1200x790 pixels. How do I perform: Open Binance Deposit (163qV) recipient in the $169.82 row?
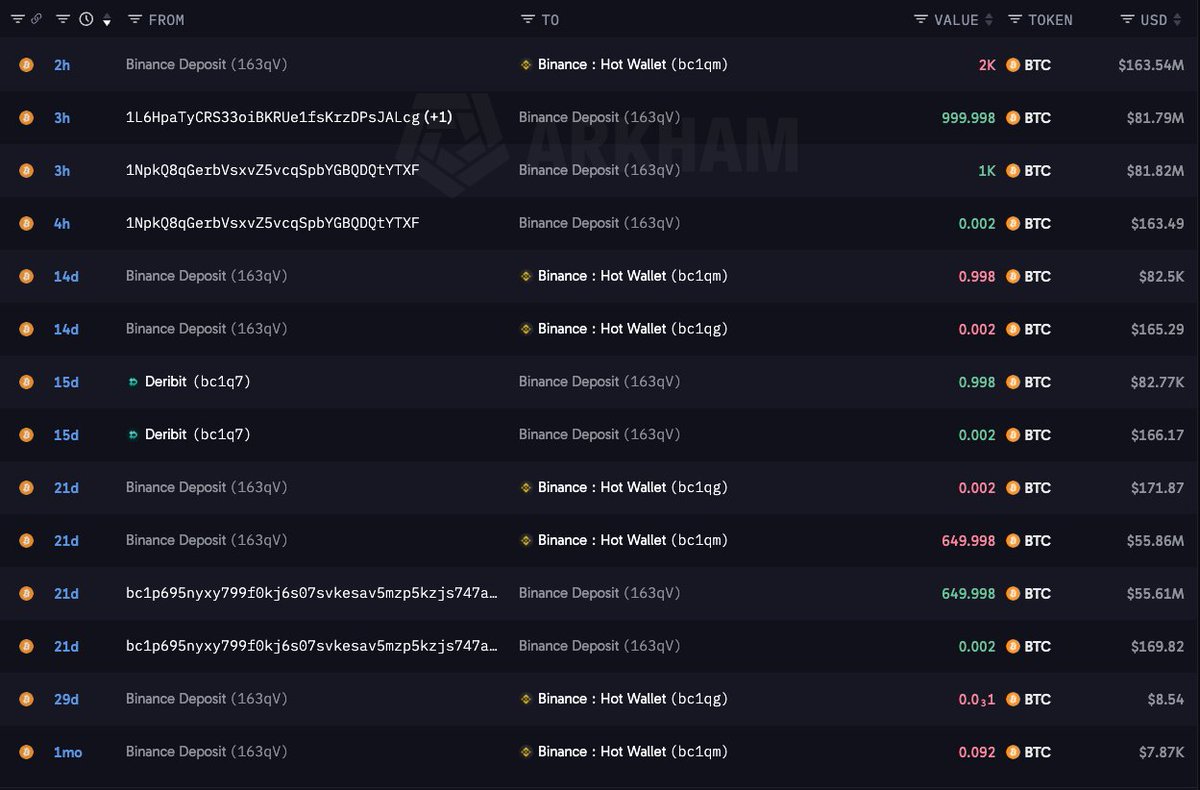coord(600,646)
